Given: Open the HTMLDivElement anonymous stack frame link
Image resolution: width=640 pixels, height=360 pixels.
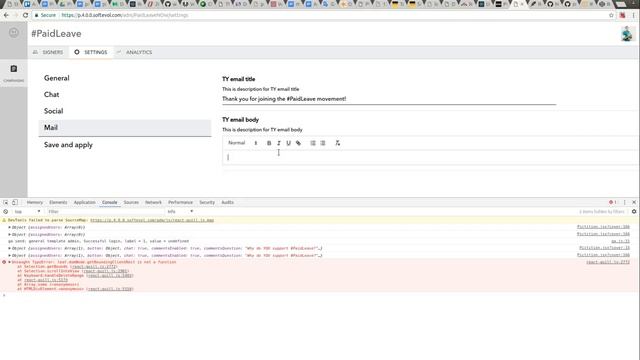Looking at the screenshot, I should [x=110, y=289].
